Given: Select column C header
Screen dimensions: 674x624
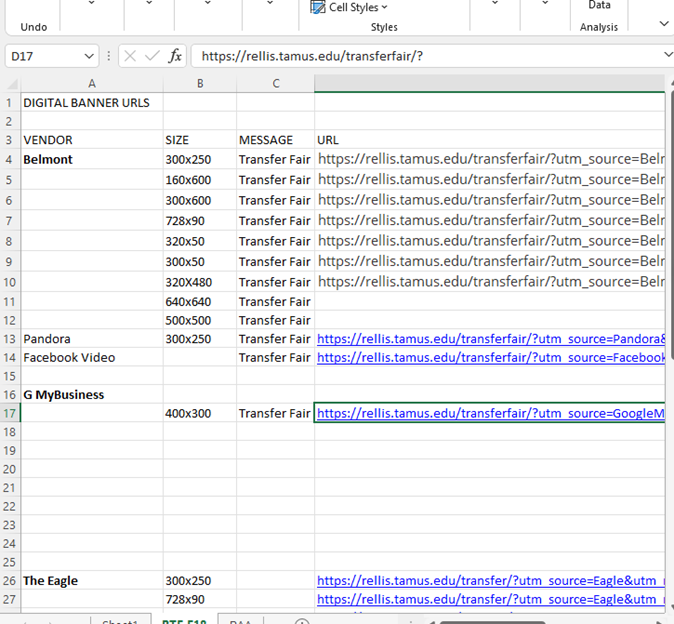Looking at the screenshot, I should coord(276,83).
